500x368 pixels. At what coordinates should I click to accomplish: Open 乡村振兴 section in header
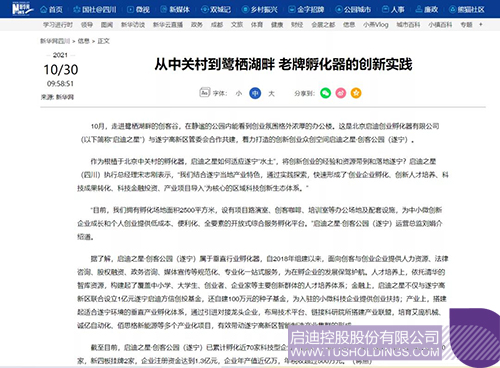click(x=260, y=9)
